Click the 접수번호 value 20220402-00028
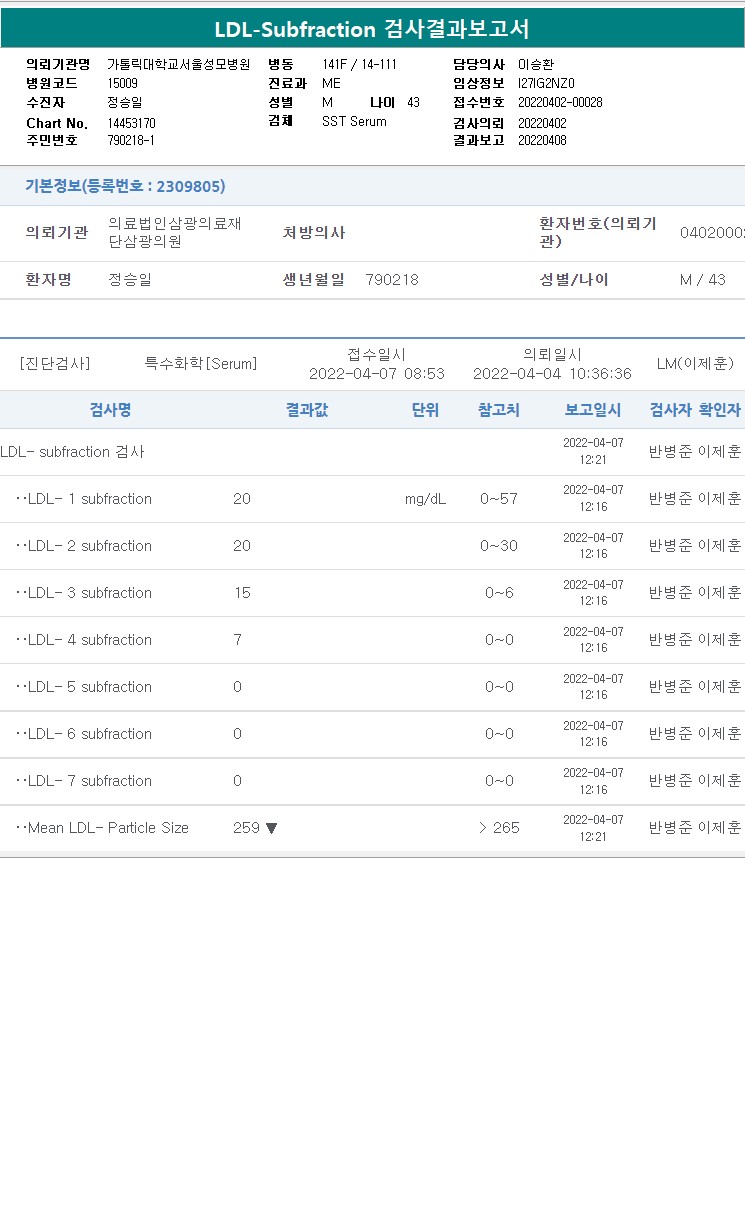The image size is (745, 1228). (560, 102)
